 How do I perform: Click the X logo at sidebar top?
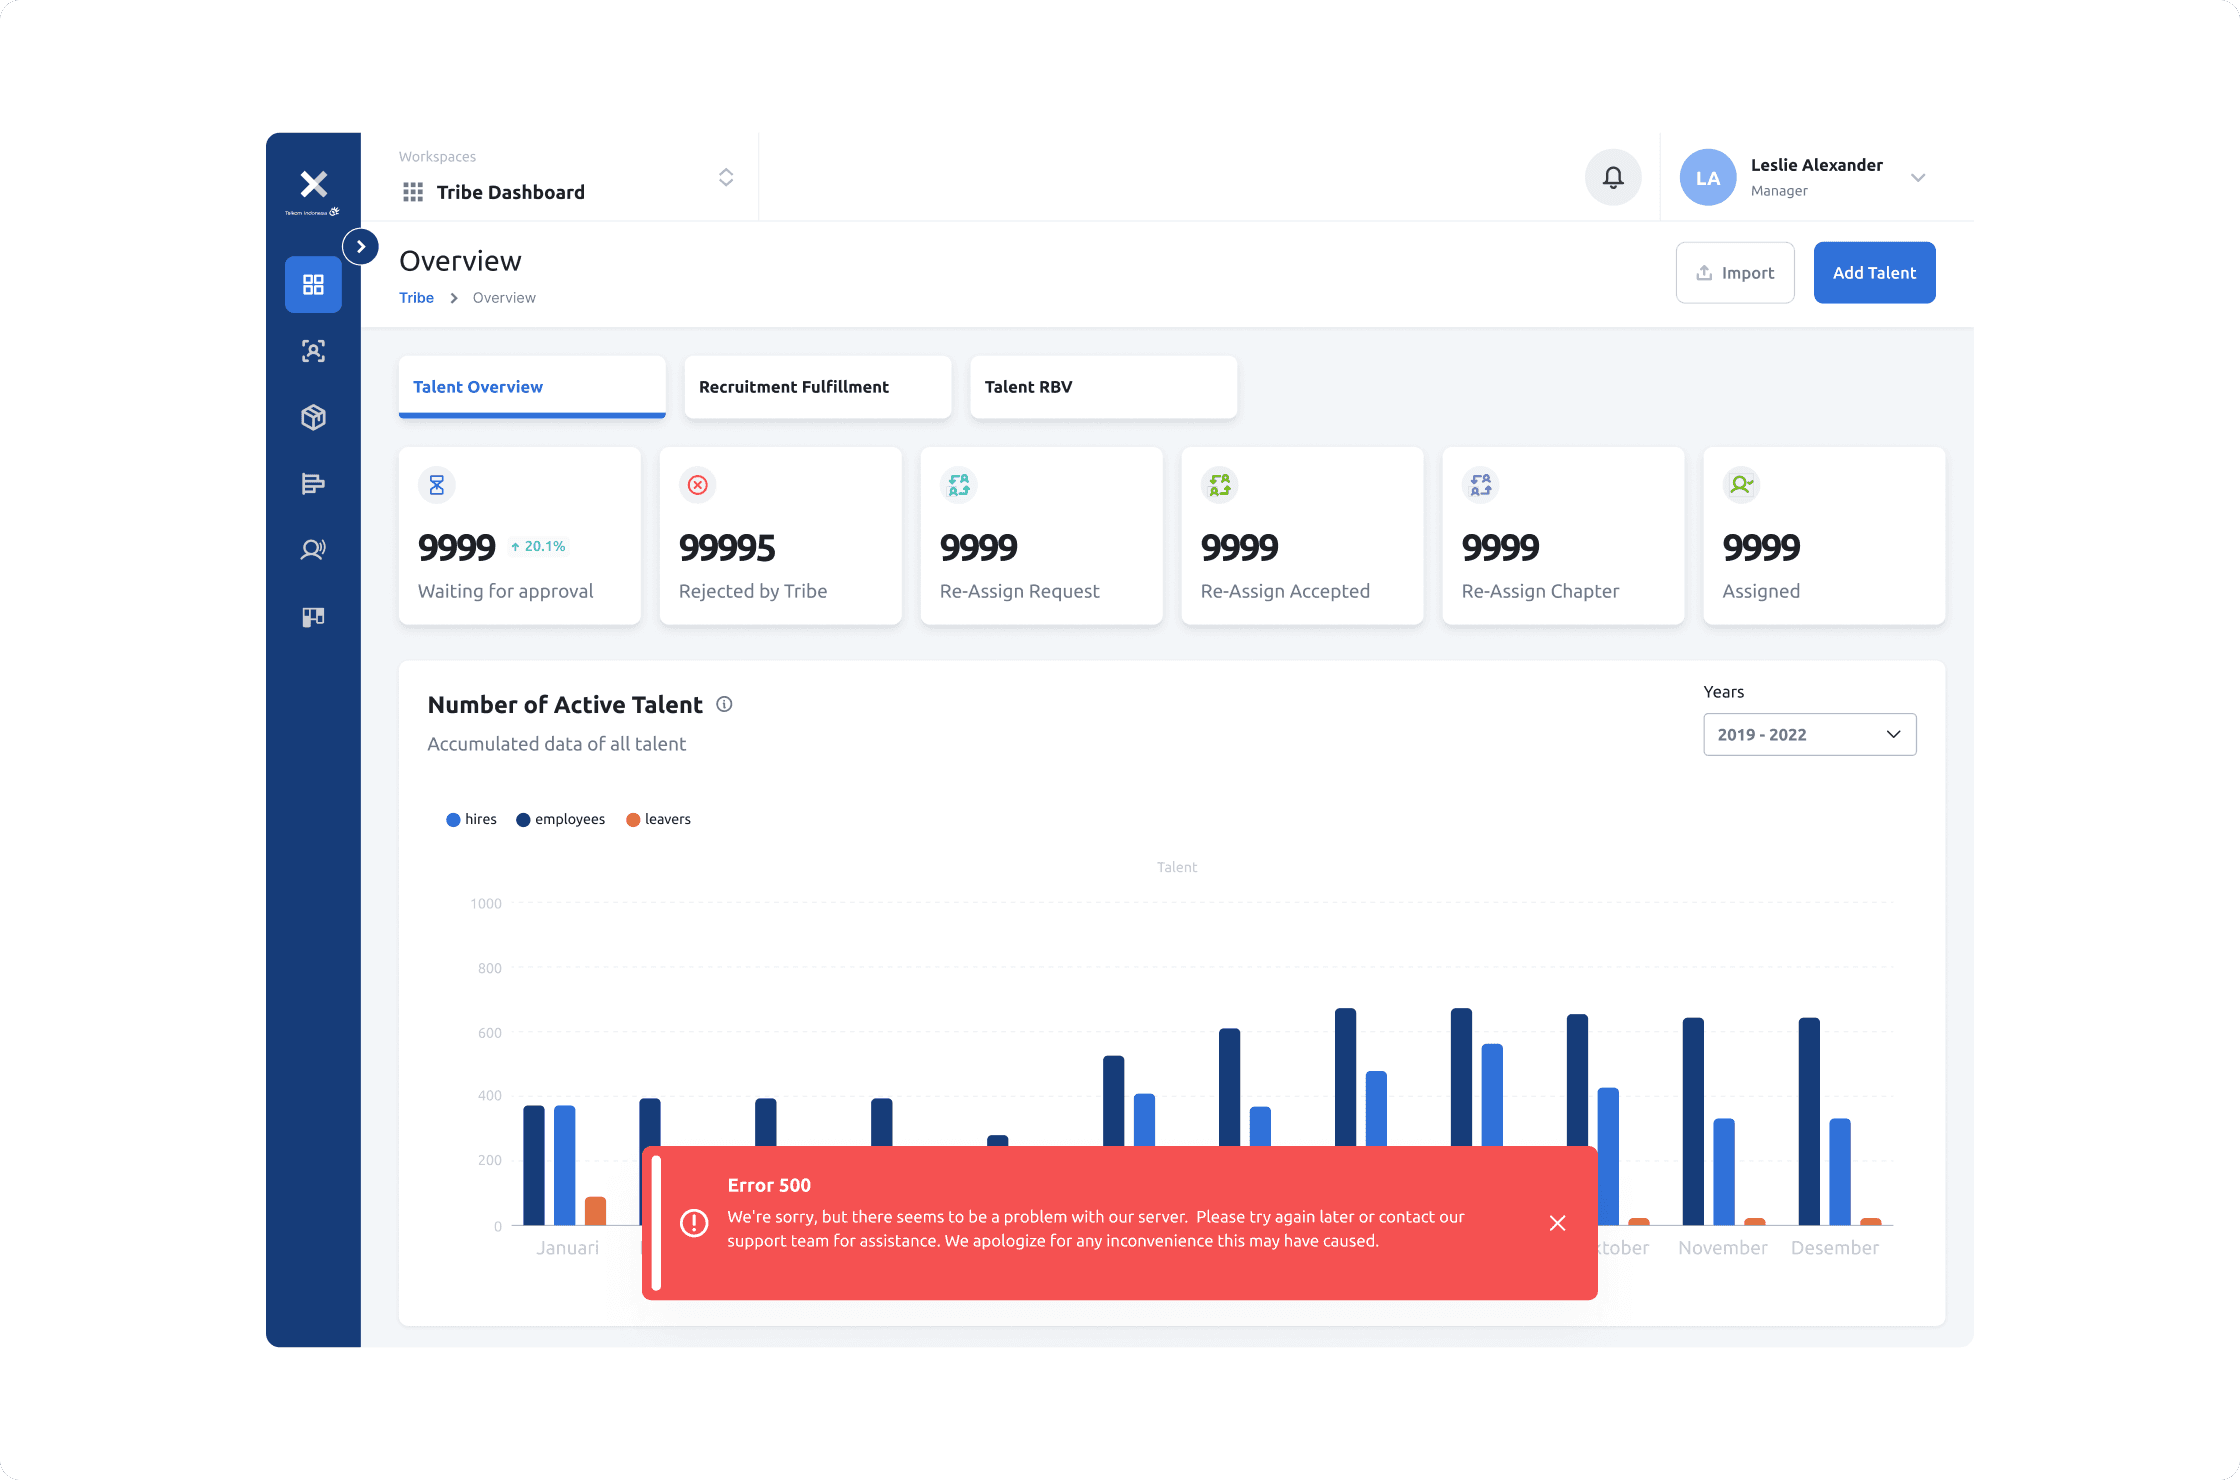click(x=313, y=185)
